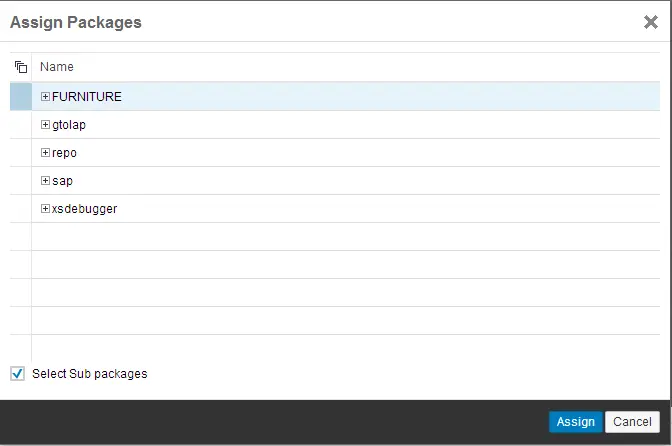Click the row selector cell for gtolap

pyautogui.click(x=21, y=125)
